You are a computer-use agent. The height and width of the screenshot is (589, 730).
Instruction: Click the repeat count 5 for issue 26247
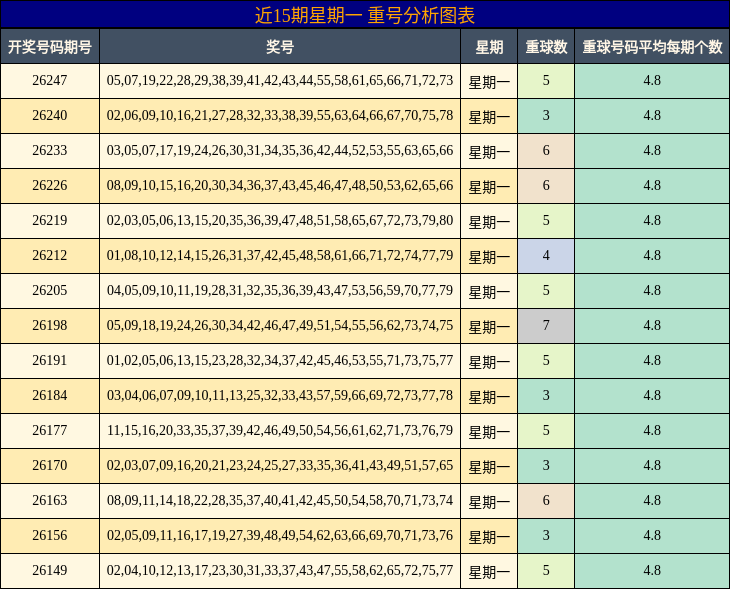tap(546, 81)
